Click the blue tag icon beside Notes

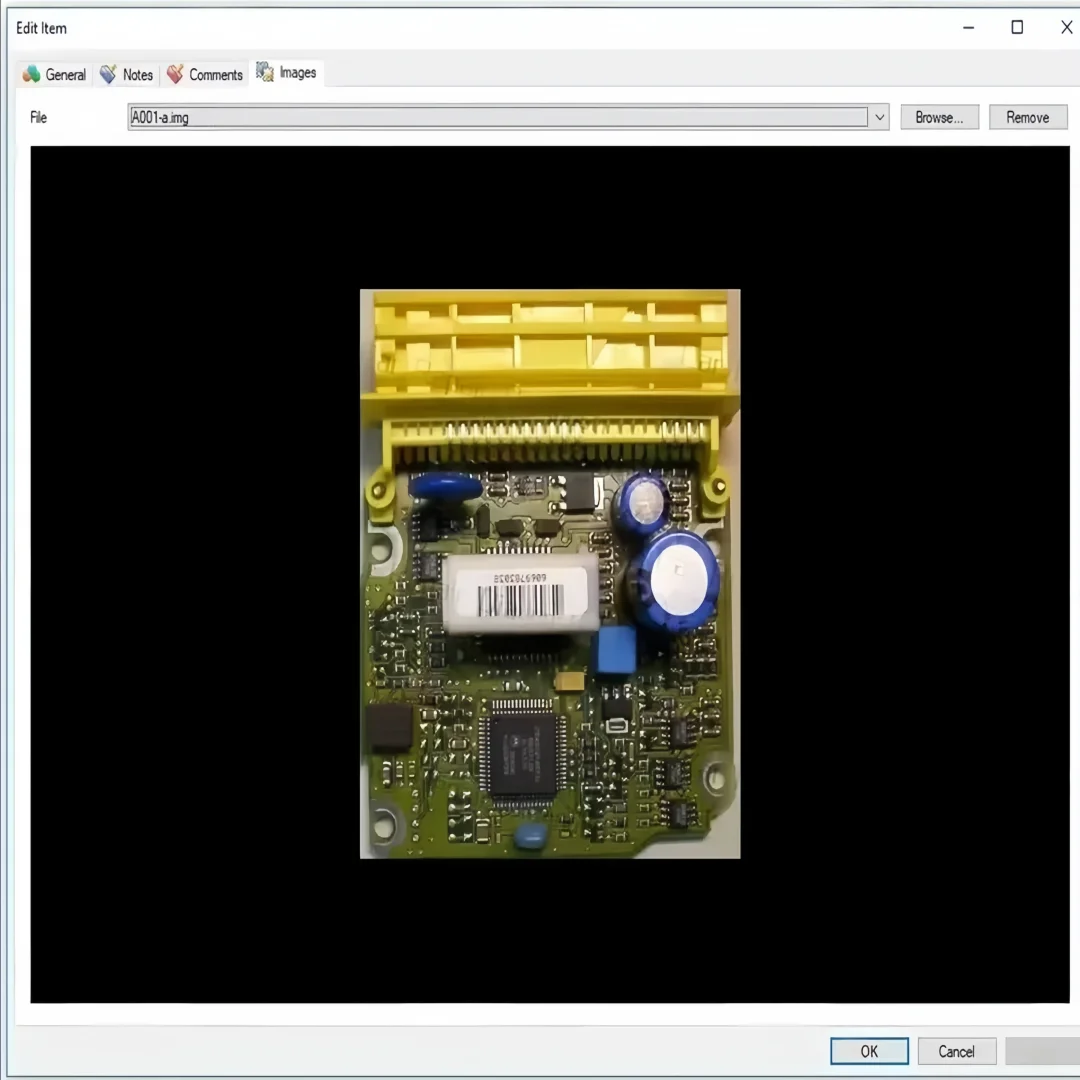pos(108,74)
